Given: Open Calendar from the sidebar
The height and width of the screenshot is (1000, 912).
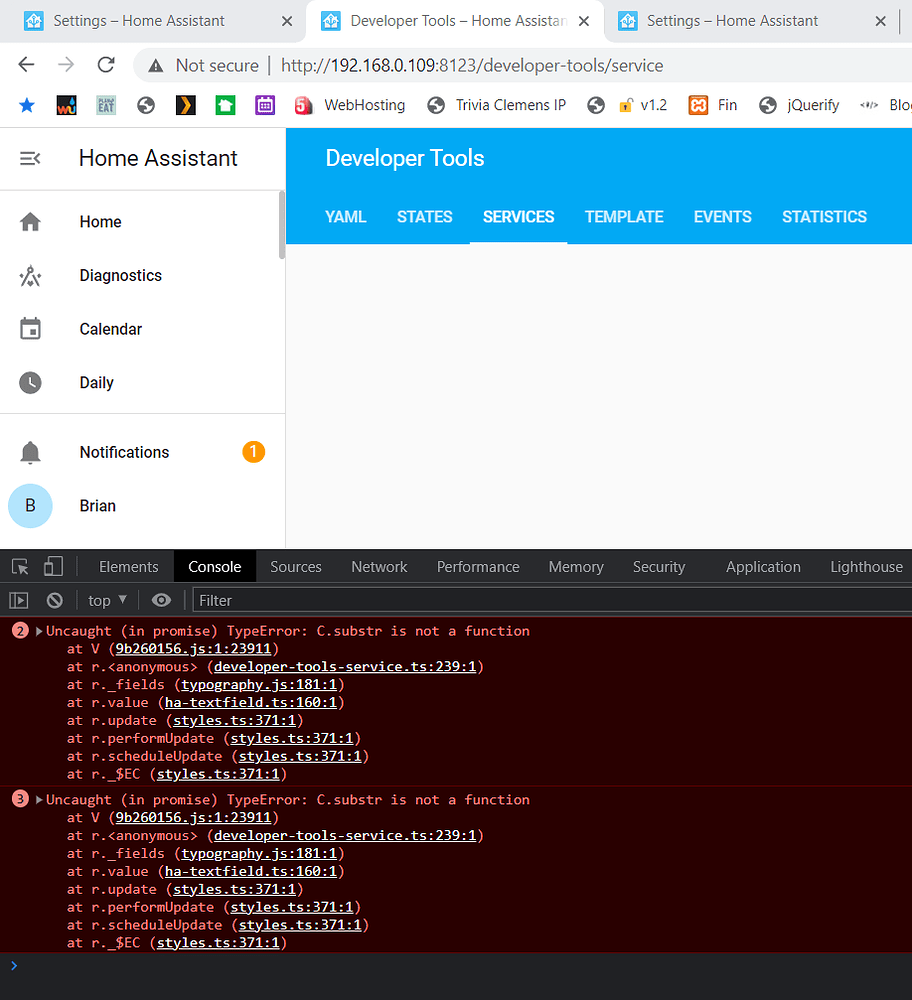Looking at the screenshot, I should [110, 329].
